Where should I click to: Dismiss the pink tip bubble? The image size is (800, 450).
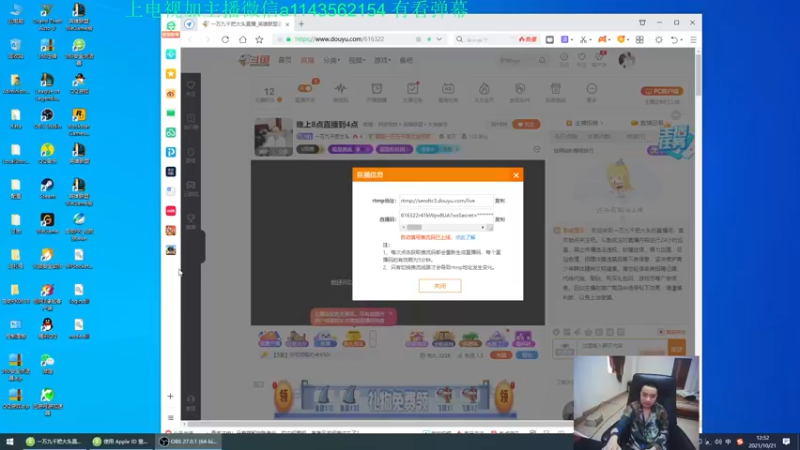(x=391, y=313)
